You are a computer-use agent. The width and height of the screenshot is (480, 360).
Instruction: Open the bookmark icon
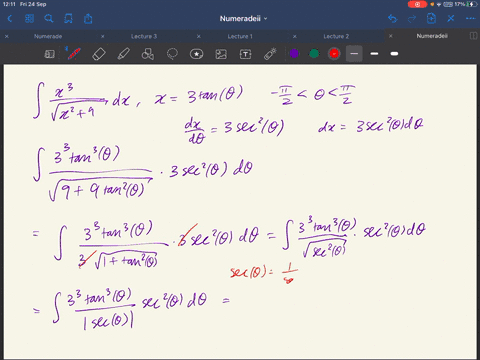point(68,19)
